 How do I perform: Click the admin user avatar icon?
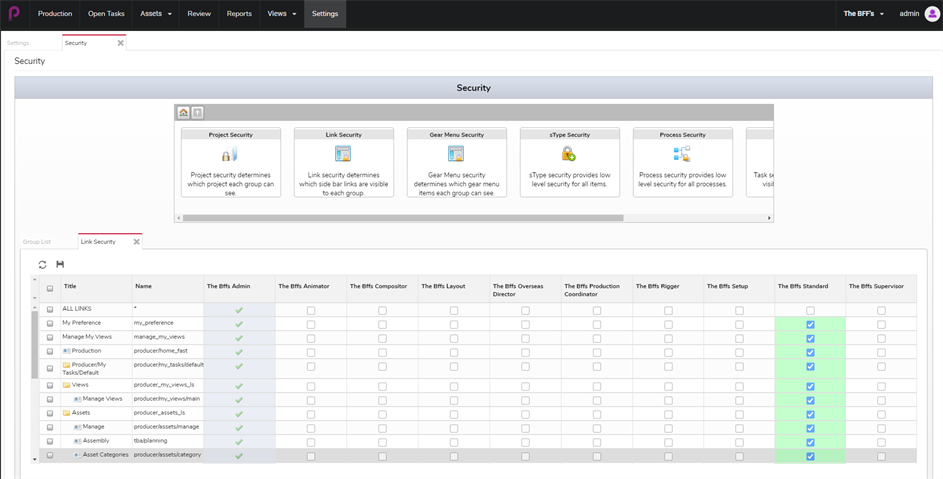click(x=932, y=14)
